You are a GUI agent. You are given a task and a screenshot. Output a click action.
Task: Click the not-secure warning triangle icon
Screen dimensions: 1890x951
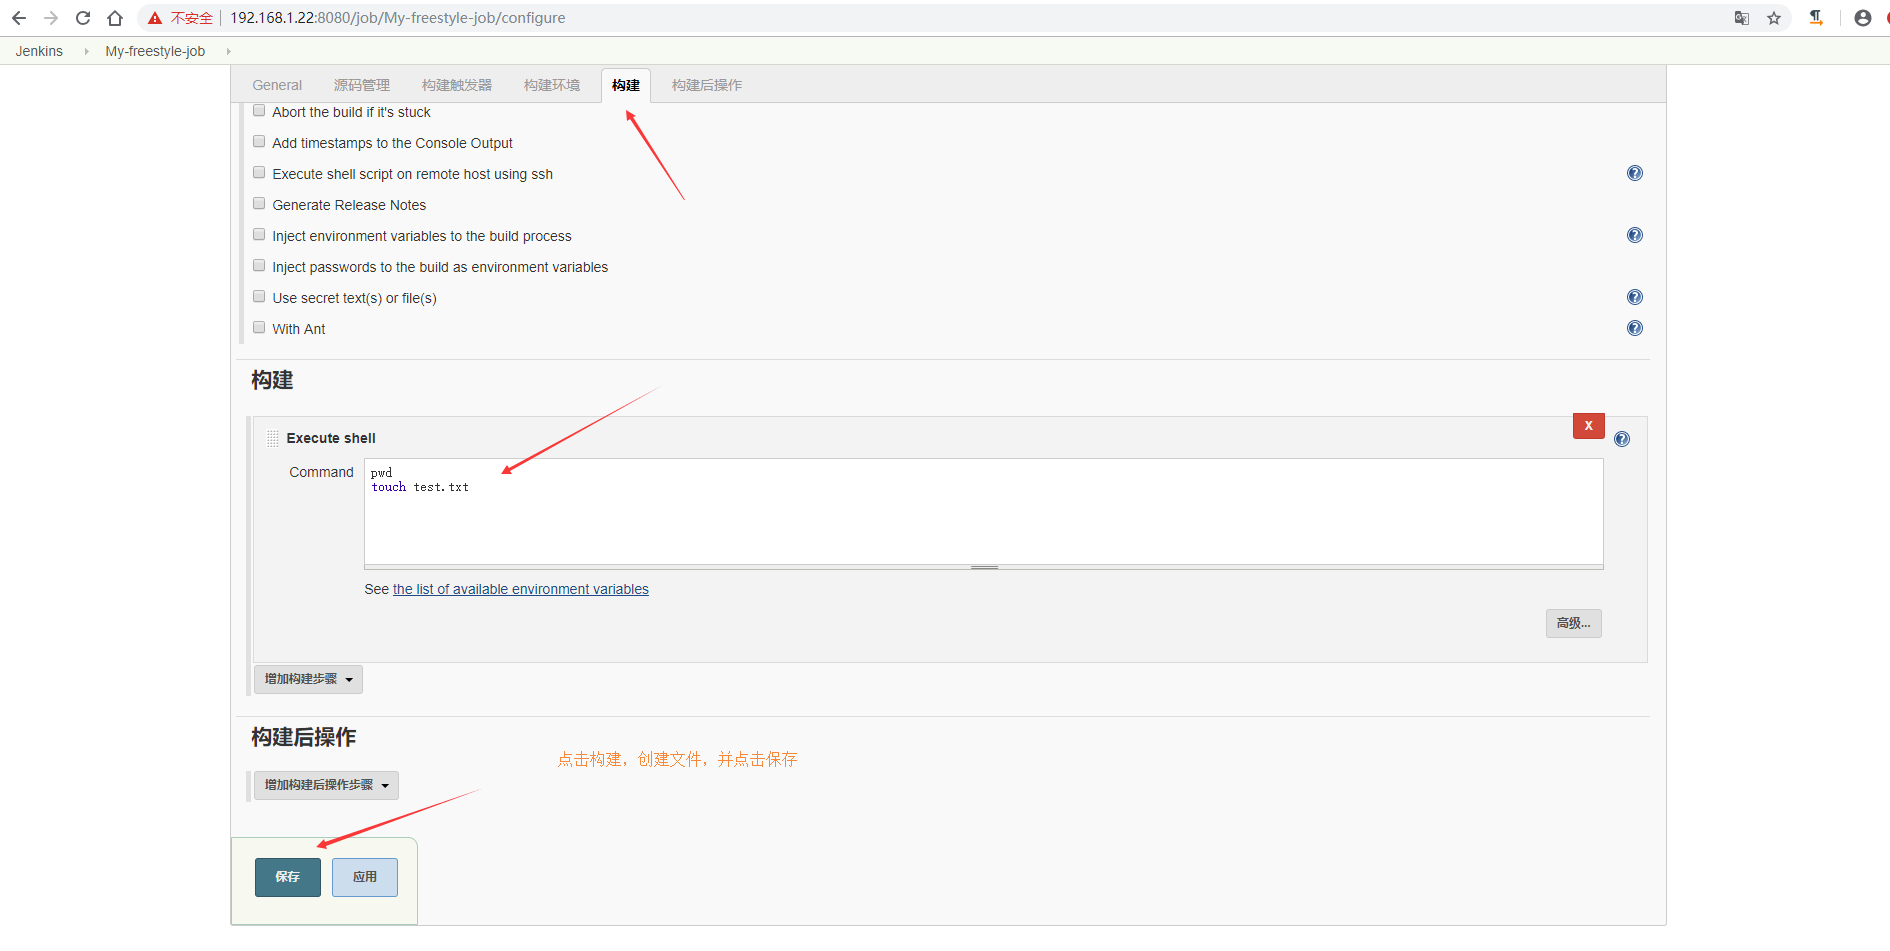pyautogui.click(x=155, y=18)
